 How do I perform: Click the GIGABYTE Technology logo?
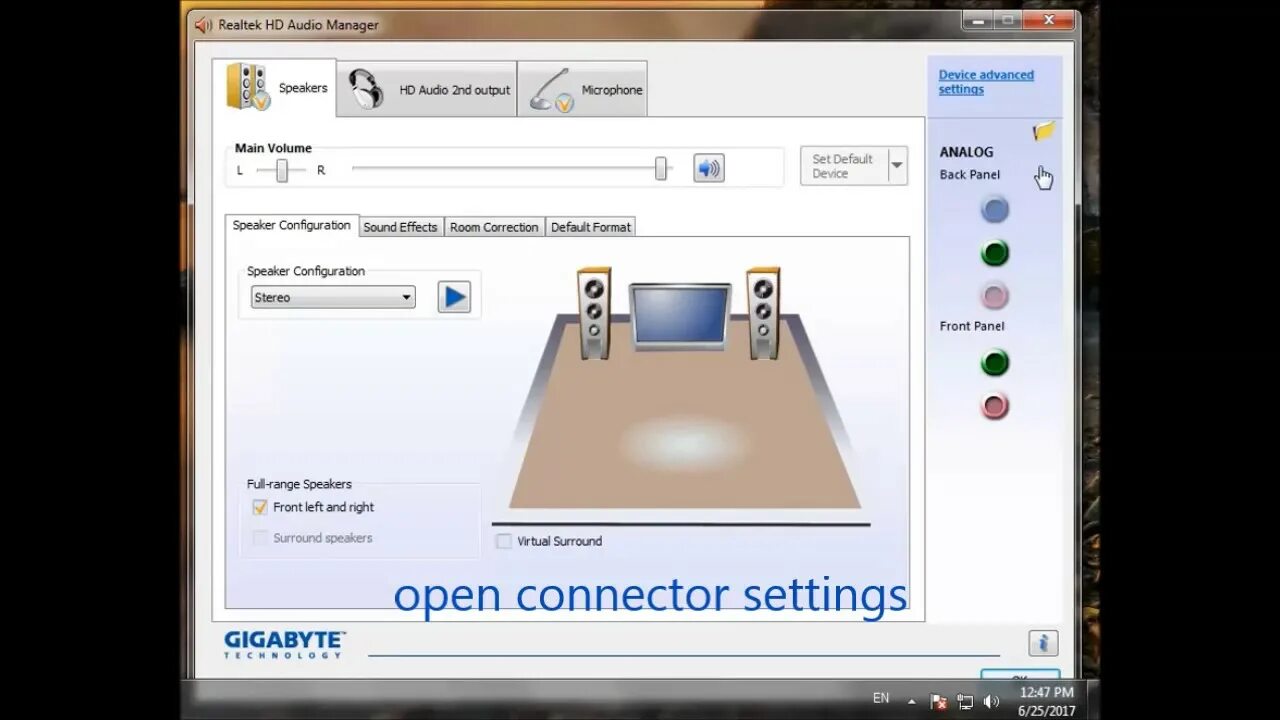[284, 644]
